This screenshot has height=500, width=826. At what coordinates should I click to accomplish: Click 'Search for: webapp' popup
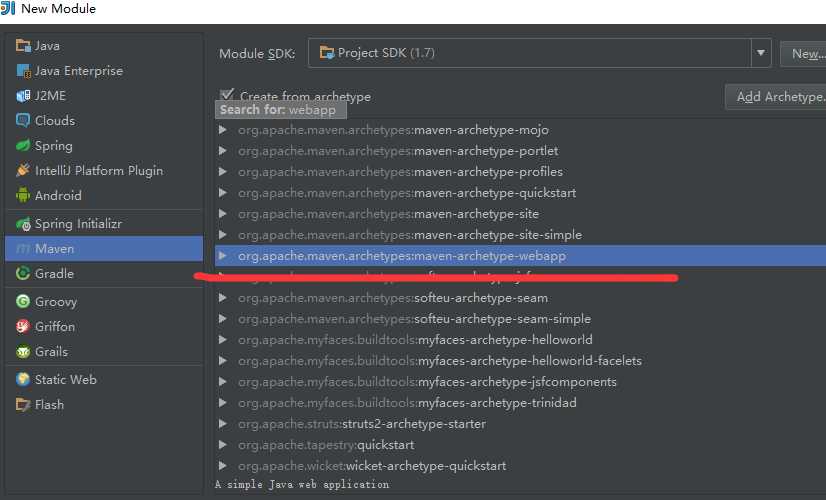point(281,110)
